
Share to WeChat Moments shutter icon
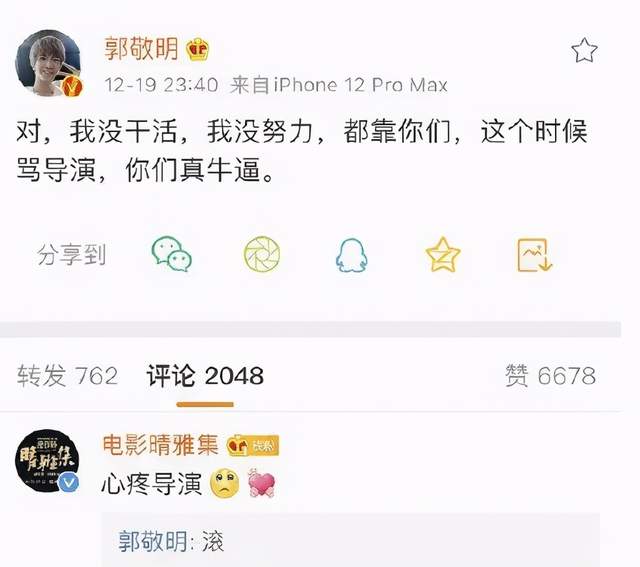(x=262, y=254)
